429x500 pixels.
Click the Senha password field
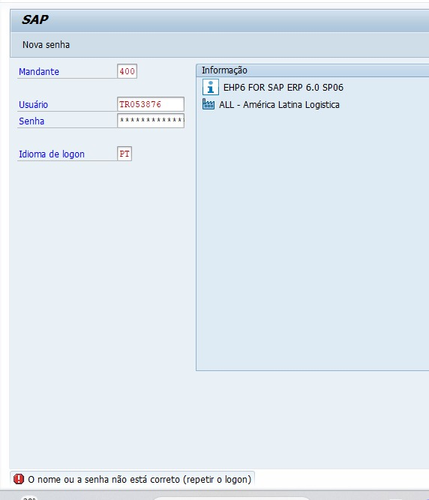151,120
